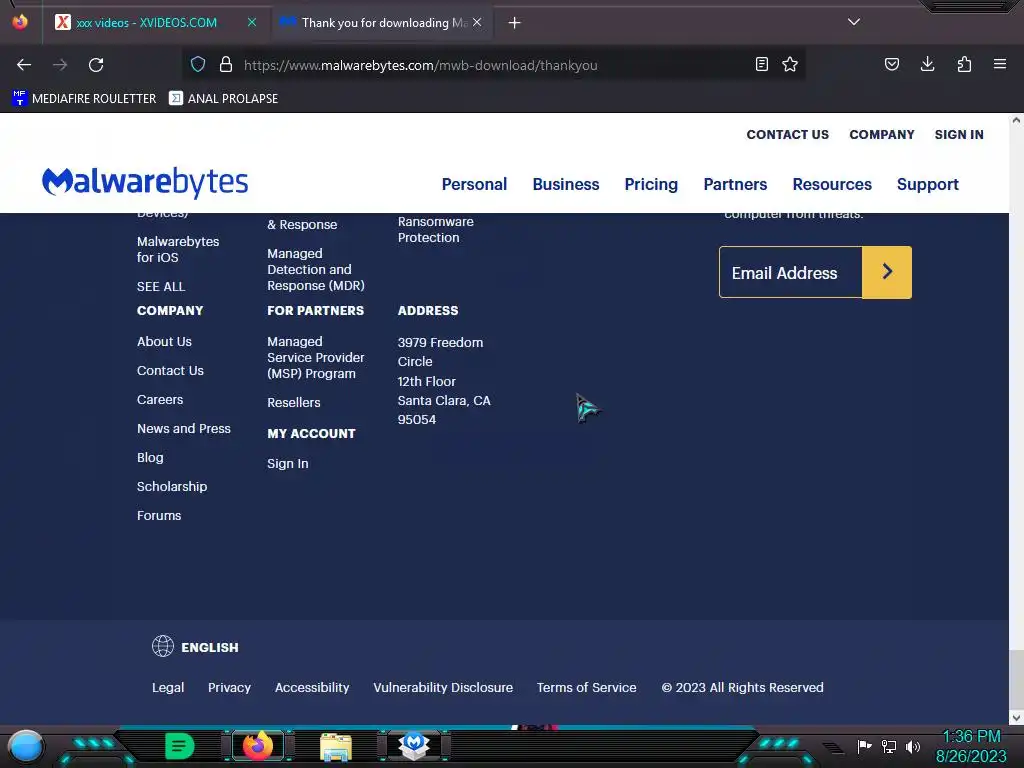Open Managed Service Provider (MSP) Program link
The height and width of the screenshot is (768, 1024).
[315, 357]
